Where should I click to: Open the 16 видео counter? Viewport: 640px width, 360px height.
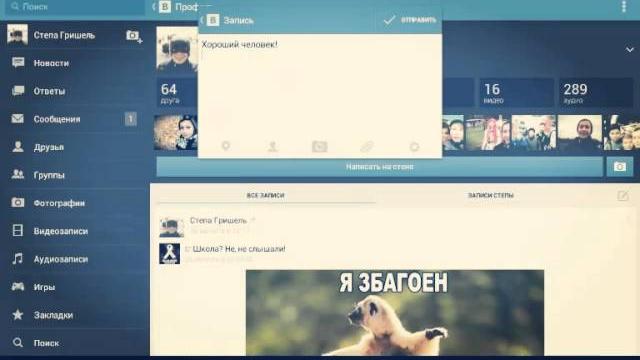click(x=516, y=93)
